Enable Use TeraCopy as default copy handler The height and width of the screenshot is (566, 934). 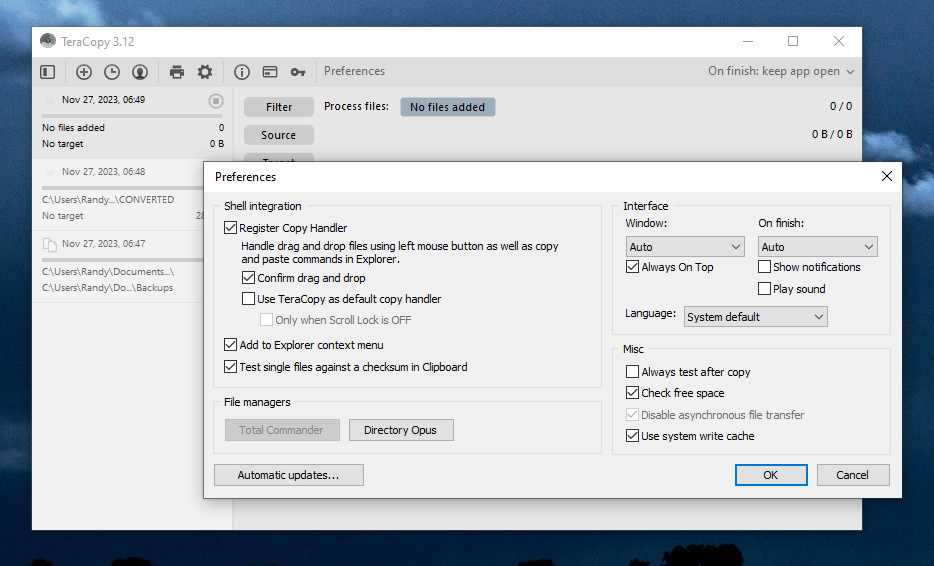click(x=248, y=298)
